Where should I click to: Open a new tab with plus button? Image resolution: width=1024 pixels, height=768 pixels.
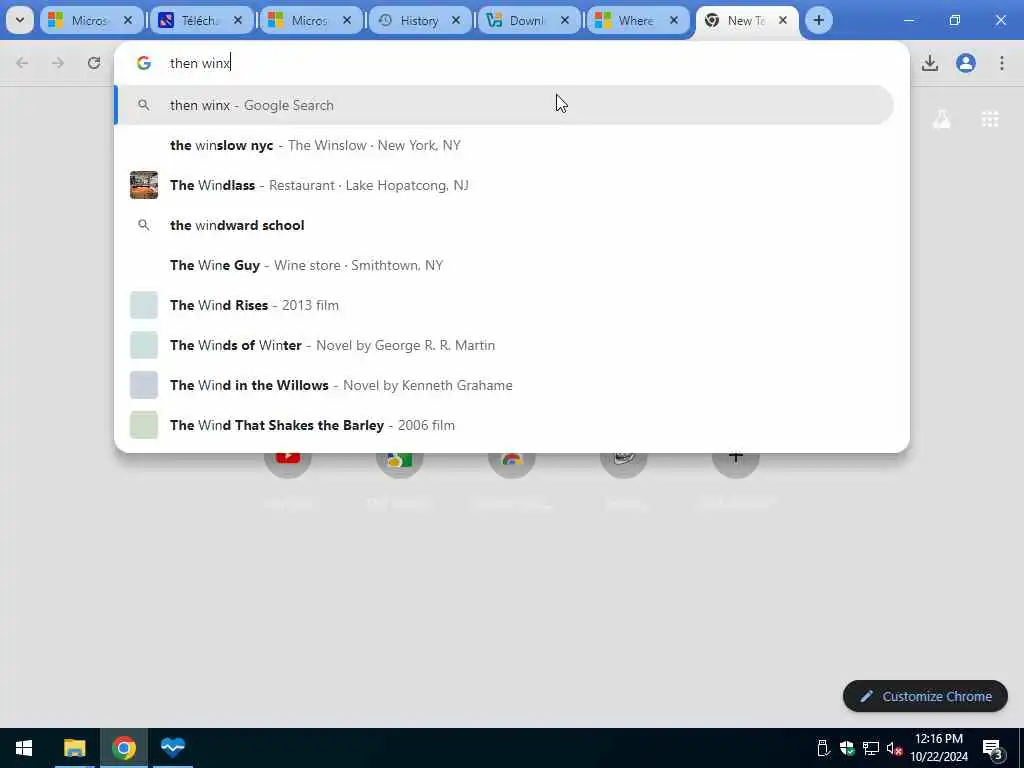point(818,20)
